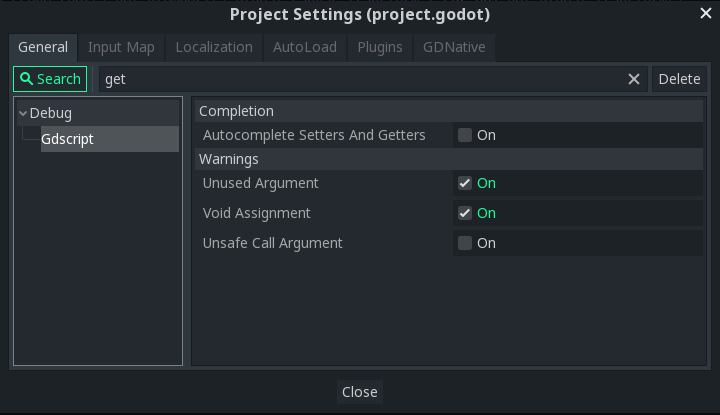Disable the Unused Argument warning checkbox
Viewport: 720px width, 415px height.
click(465, 183)
